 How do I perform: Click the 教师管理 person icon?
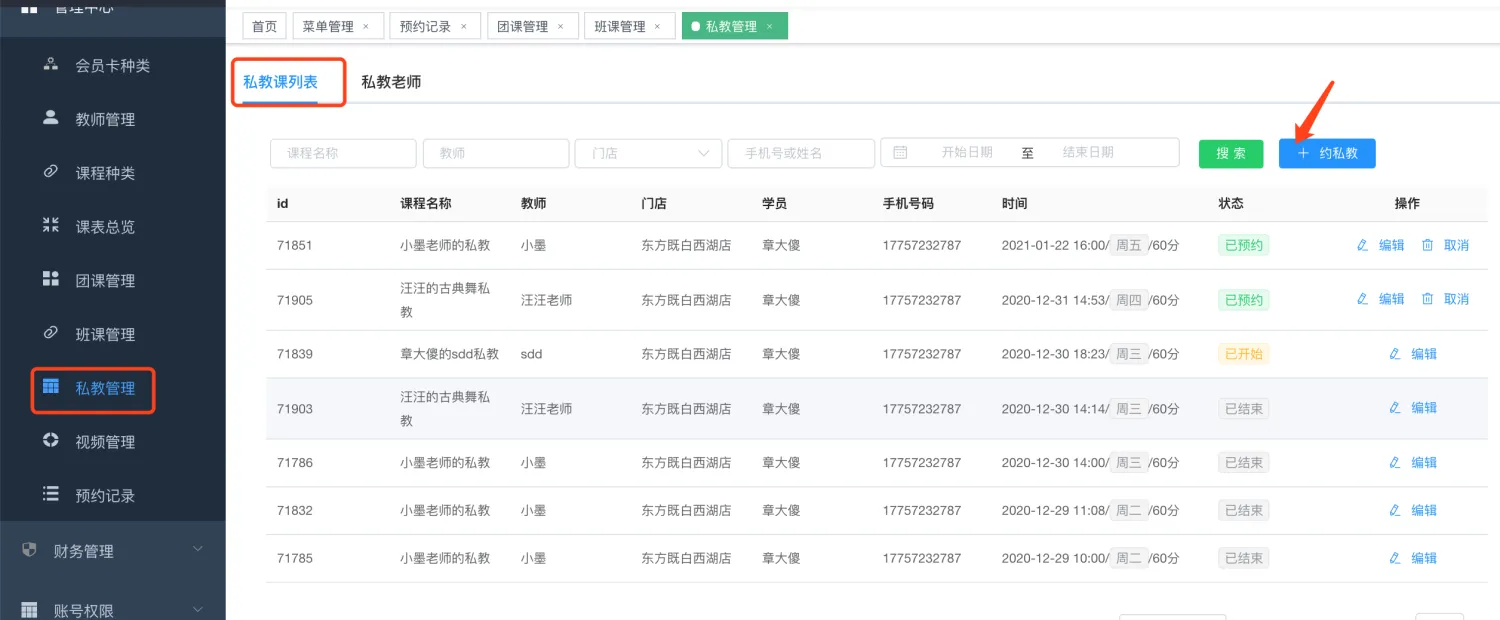(51, 118)
